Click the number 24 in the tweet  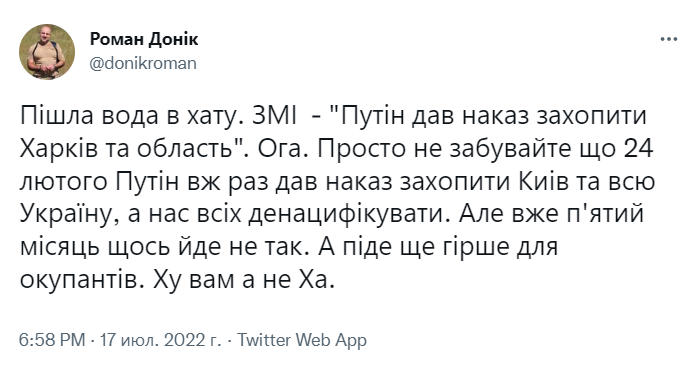[x=638, y=149]
